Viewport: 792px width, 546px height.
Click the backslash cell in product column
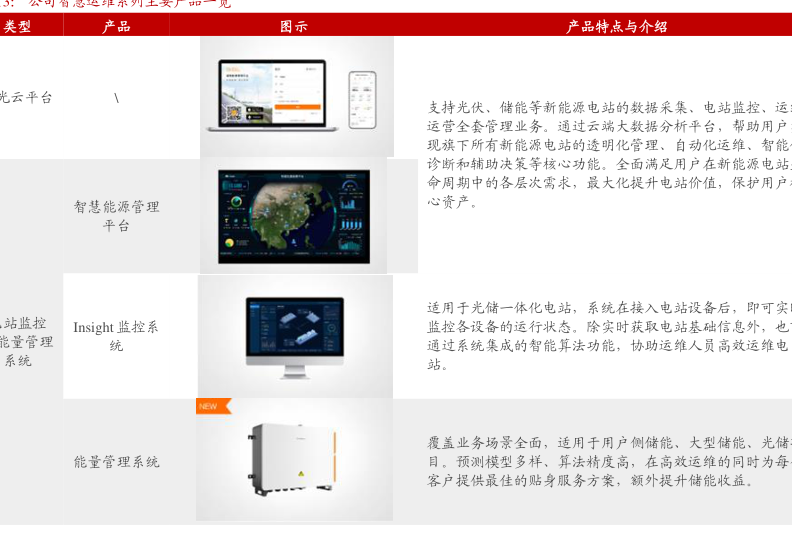[116, 97]
